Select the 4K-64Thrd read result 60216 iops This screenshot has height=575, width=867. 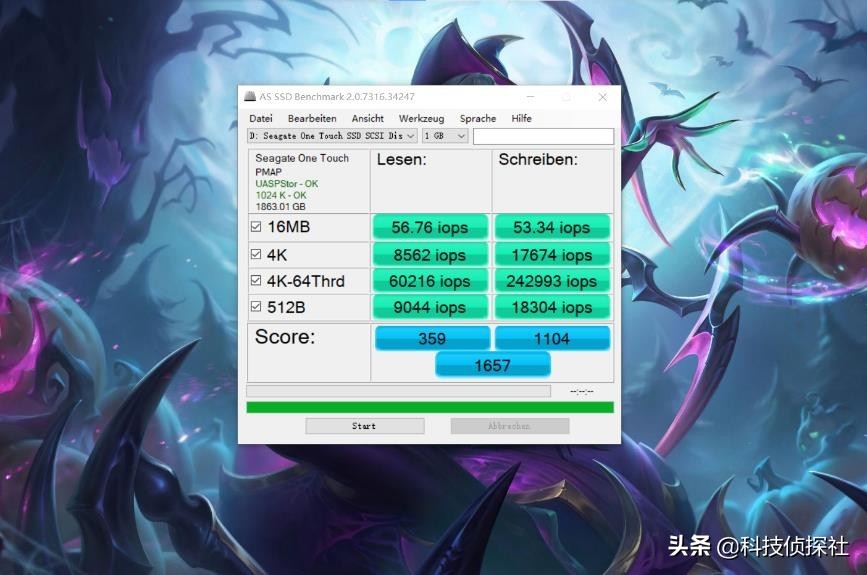pyautogui.click(x=430, y=281)
